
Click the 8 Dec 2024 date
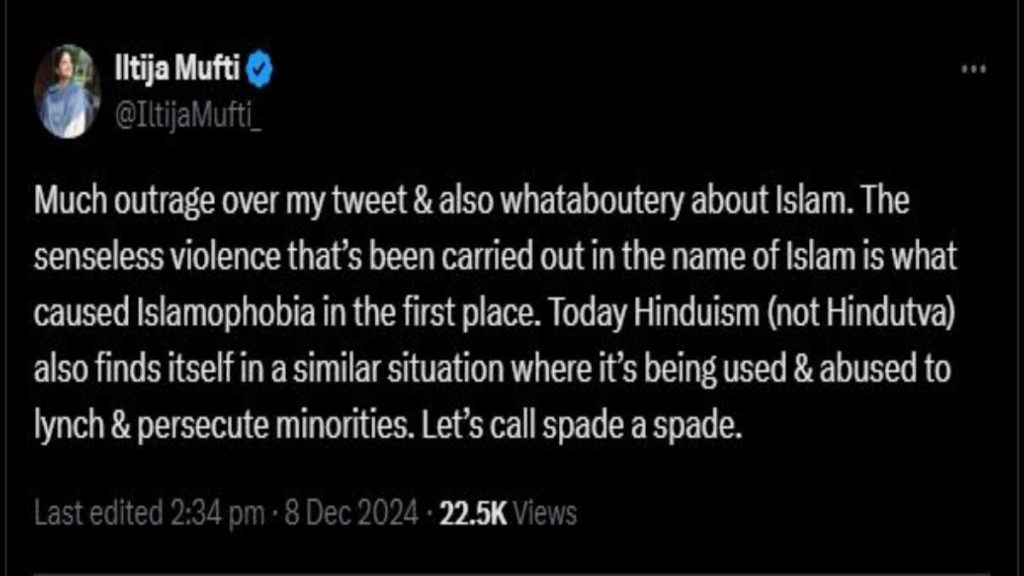(348, 514)
